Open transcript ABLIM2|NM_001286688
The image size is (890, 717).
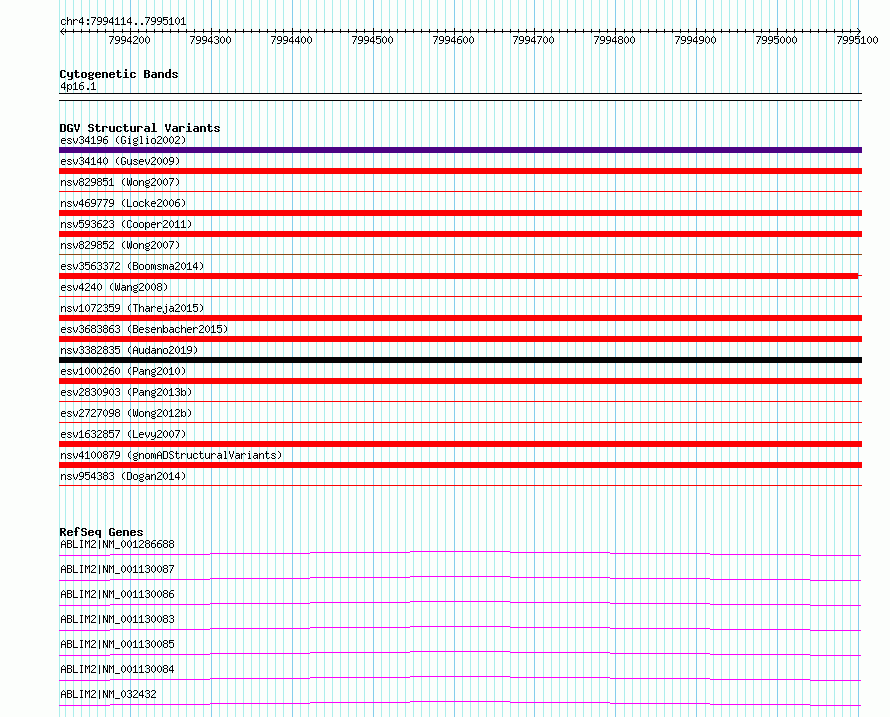tap(117, 544)
